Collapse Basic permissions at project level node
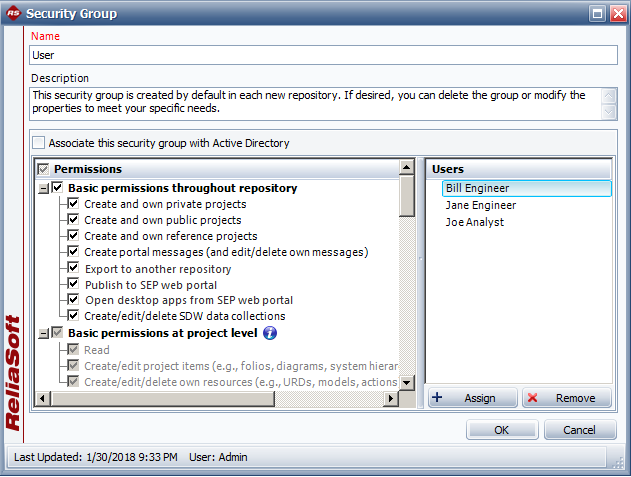This screenshot has height=477, width=631. pyautogui.click(x=43, y=333)
